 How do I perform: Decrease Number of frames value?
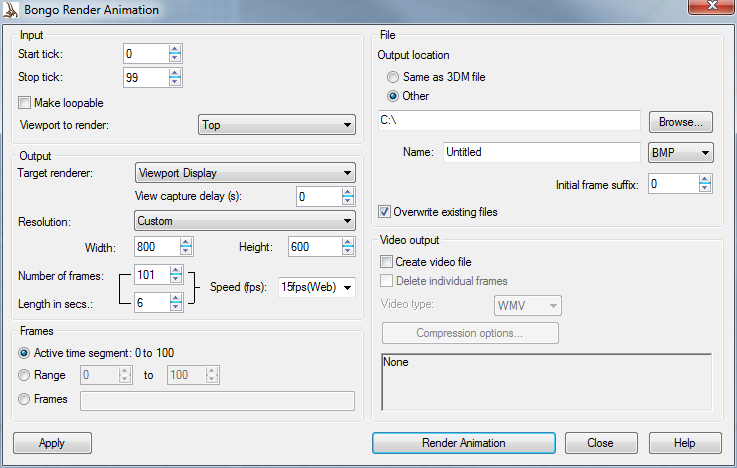point(176,279)
